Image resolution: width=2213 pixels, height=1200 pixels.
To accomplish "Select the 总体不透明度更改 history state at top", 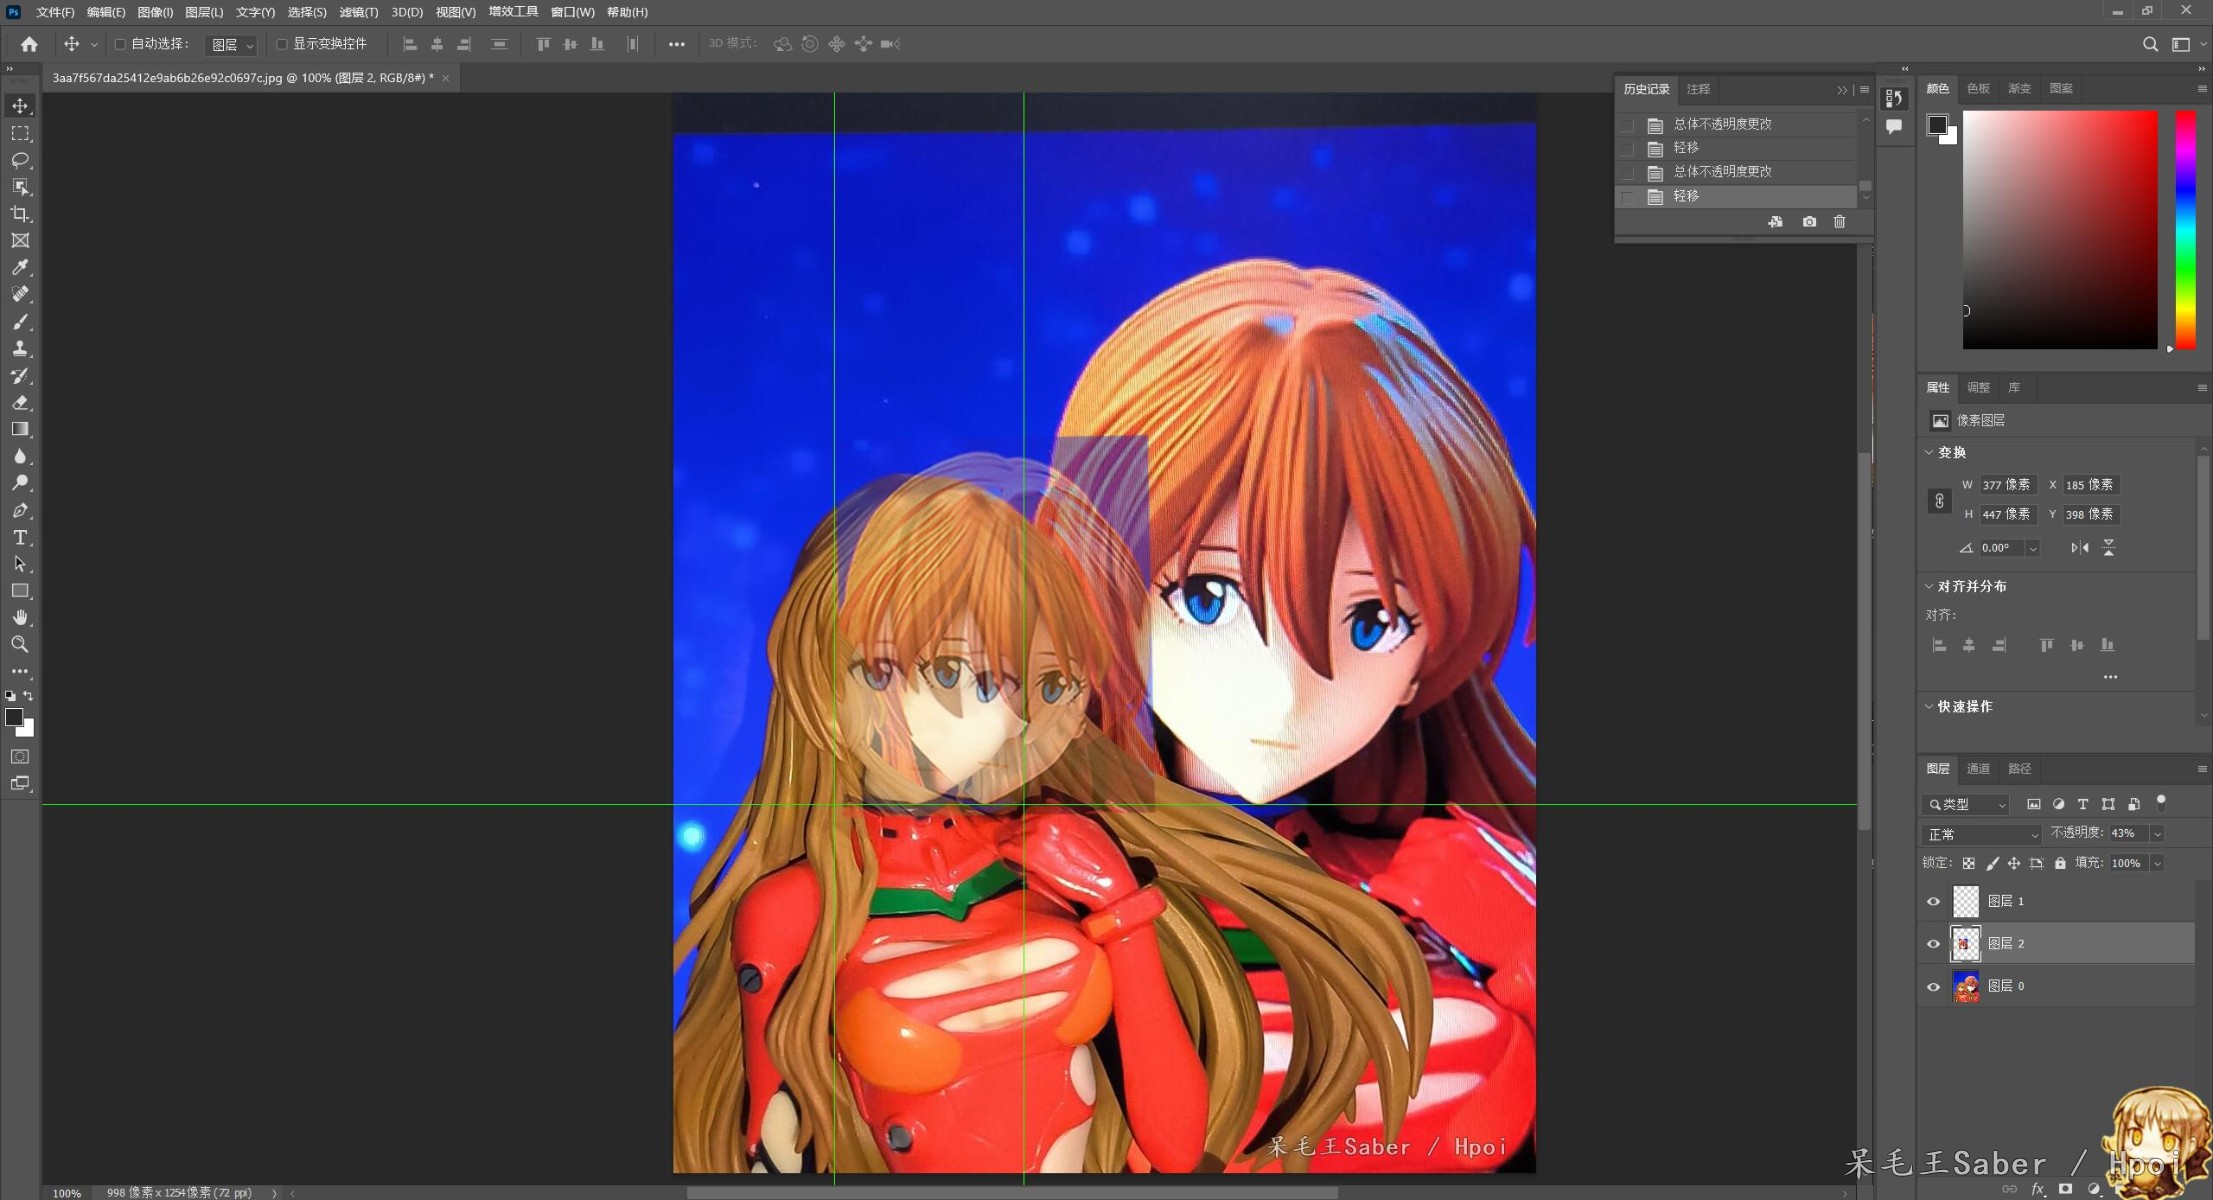I will tap(1722, 124).
